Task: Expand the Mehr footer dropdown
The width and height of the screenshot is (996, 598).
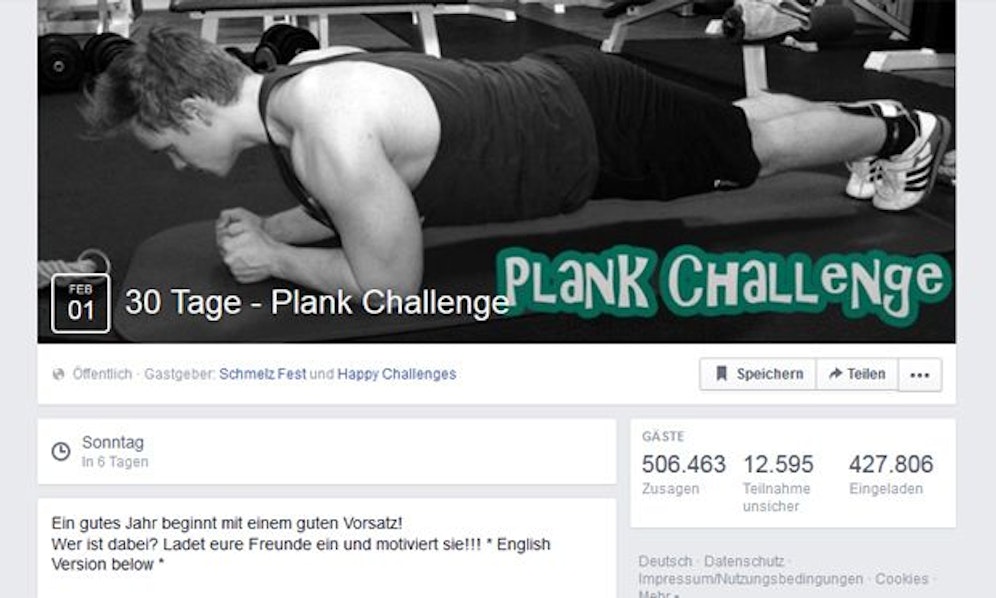Action: 657,594
